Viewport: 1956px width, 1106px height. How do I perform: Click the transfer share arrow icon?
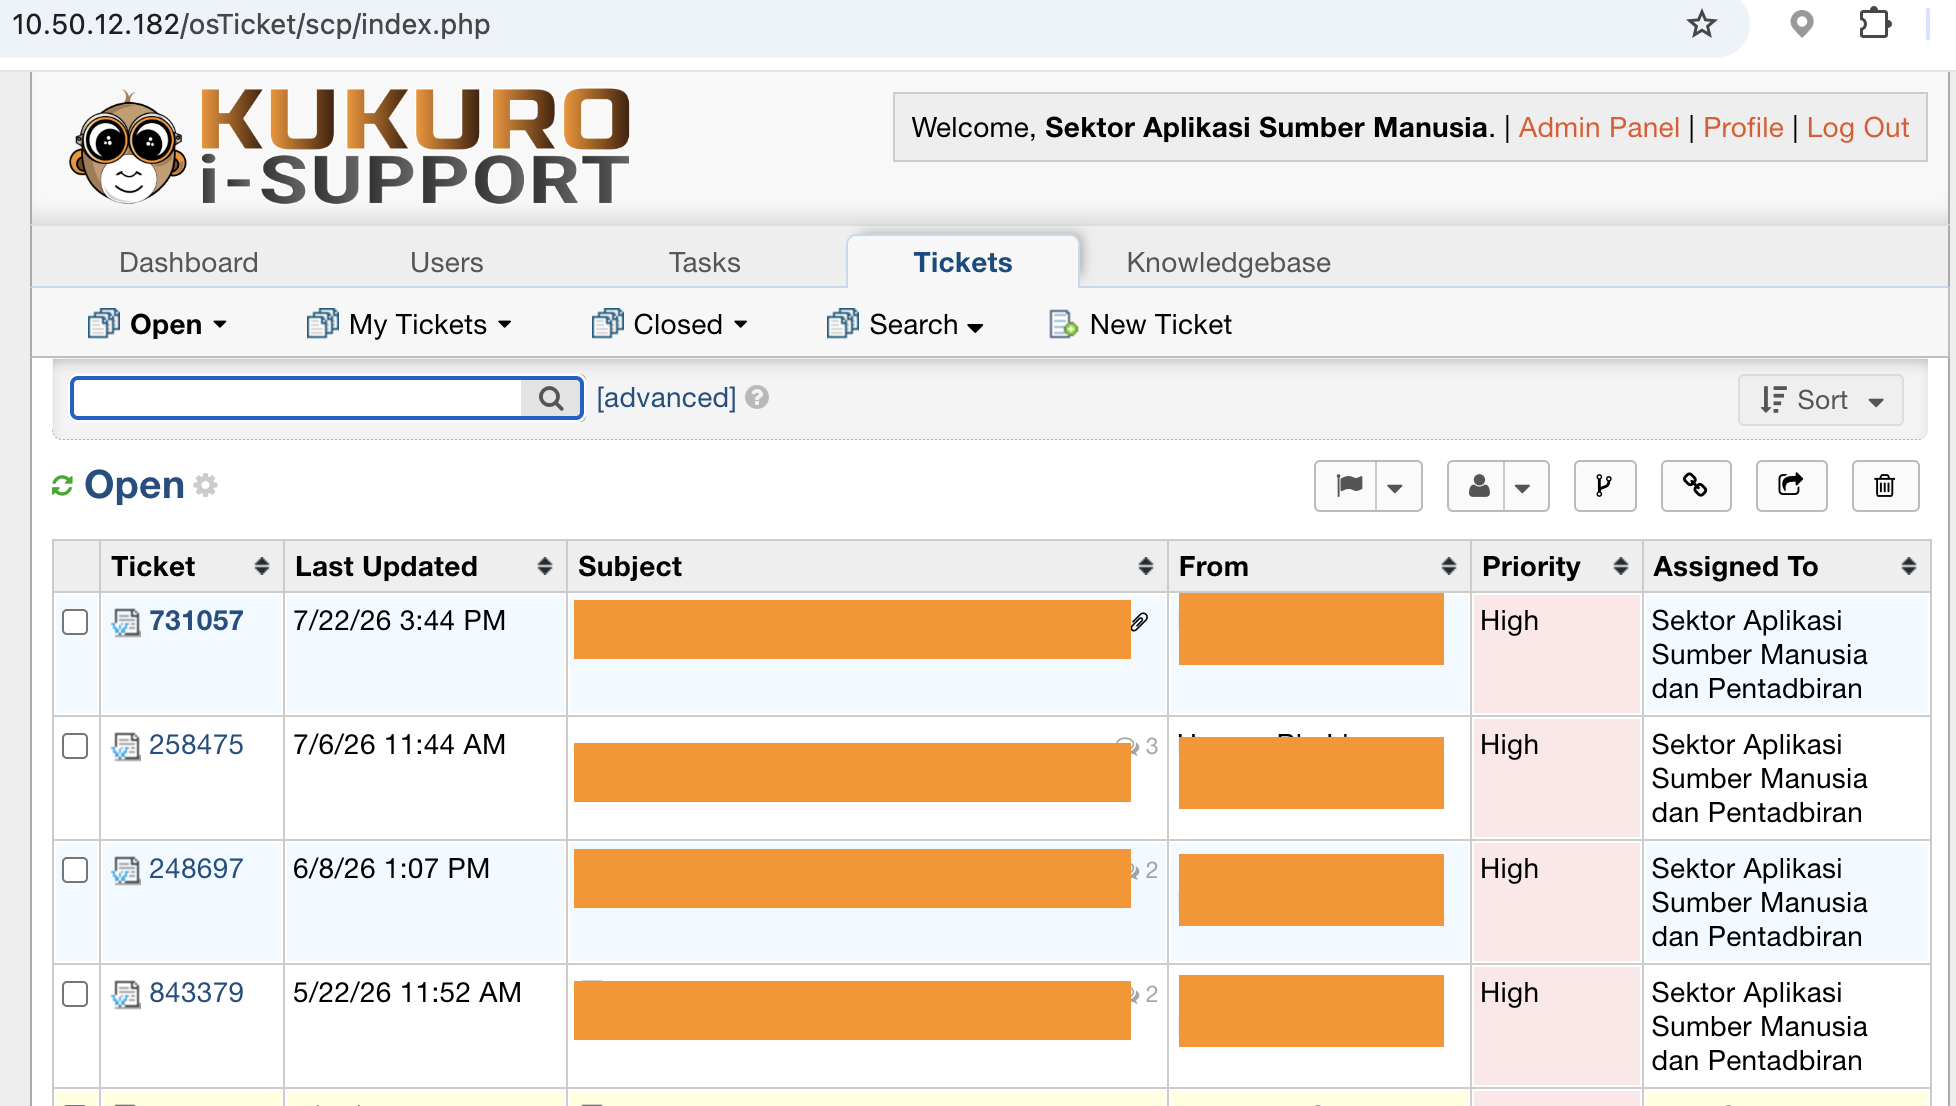coord(1791,486)
